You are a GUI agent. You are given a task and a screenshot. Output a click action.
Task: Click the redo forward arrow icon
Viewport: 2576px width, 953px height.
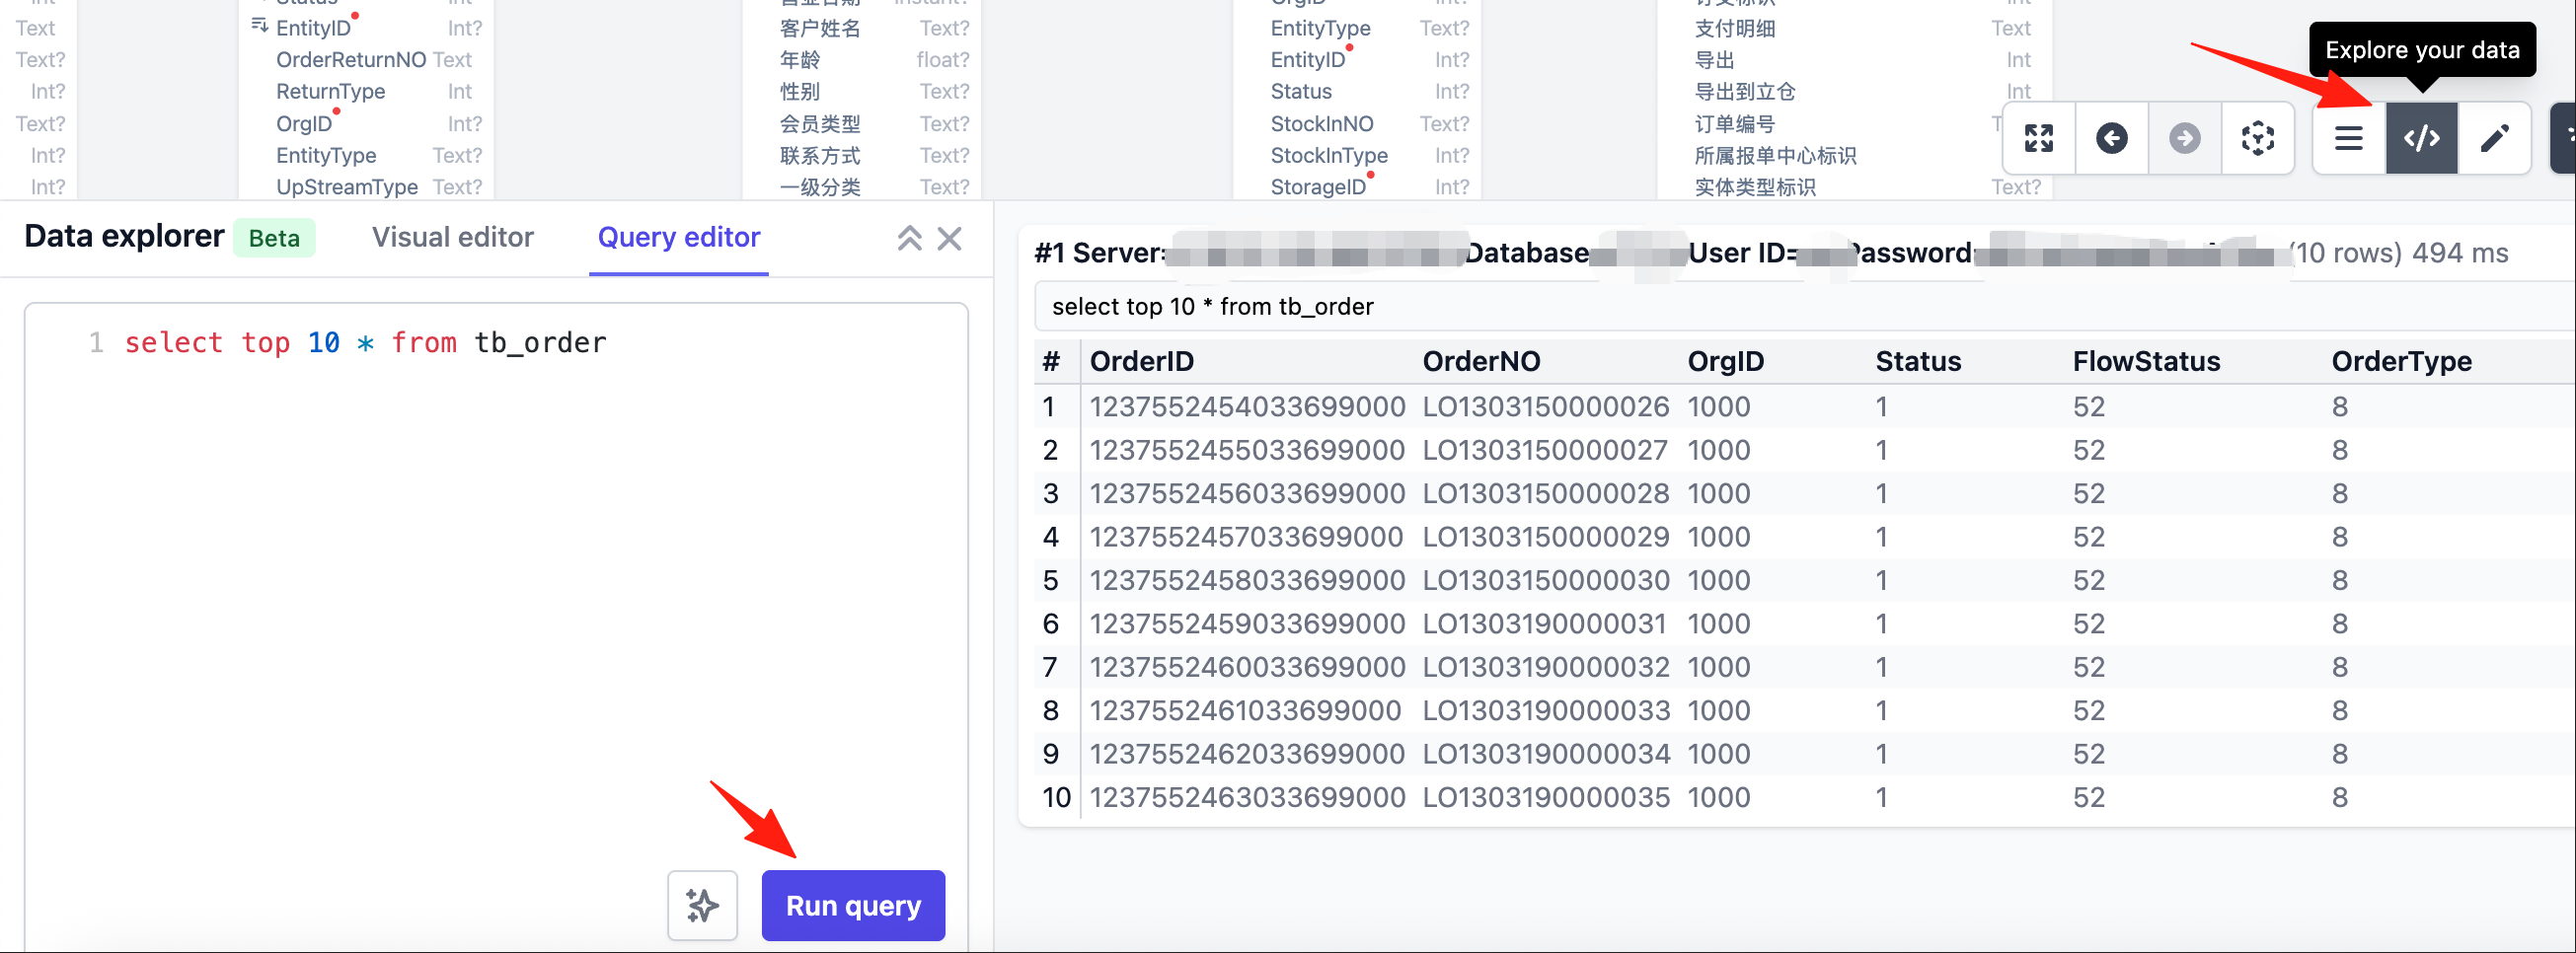[x=2184, y=138]
